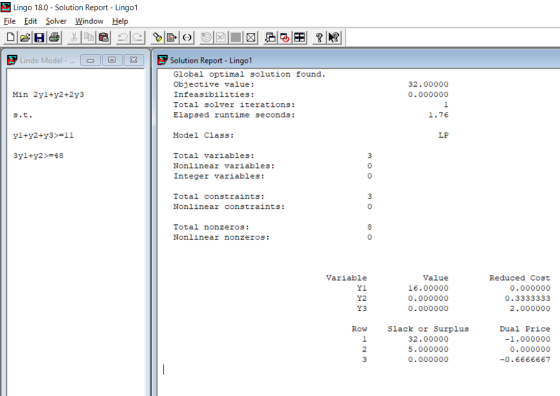Click the solid gray square toolbar icon

click(236, 37)
